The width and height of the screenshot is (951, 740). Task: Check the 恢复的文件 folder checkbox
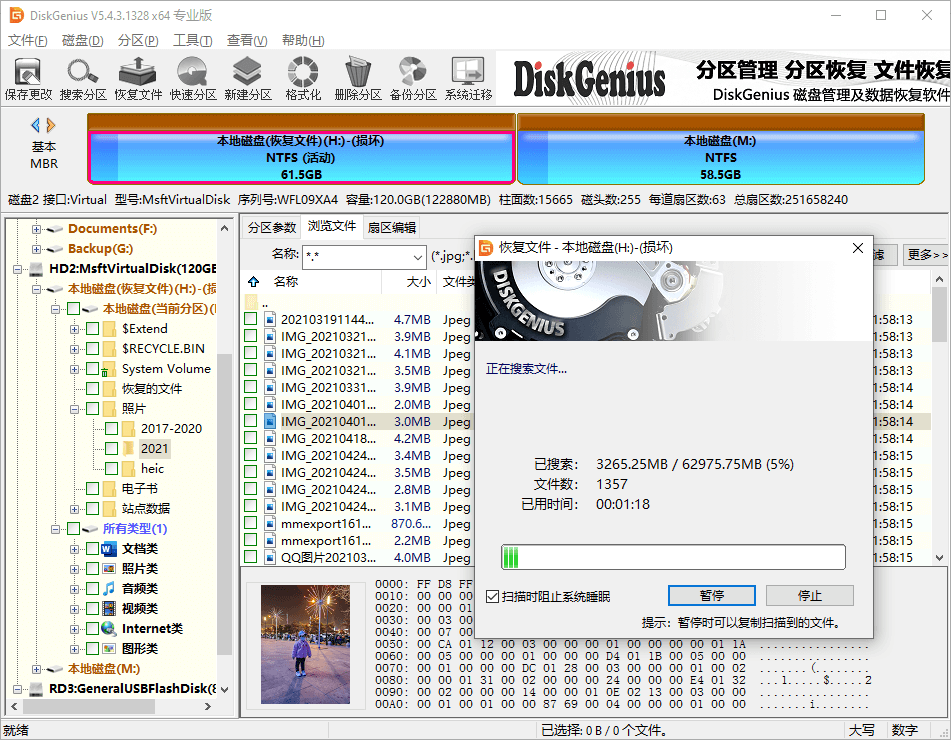92,389
